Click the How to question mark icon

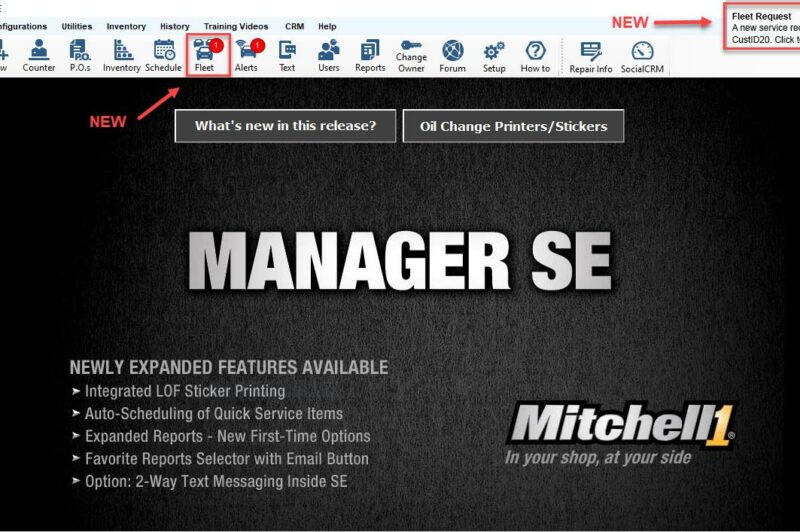535,56
